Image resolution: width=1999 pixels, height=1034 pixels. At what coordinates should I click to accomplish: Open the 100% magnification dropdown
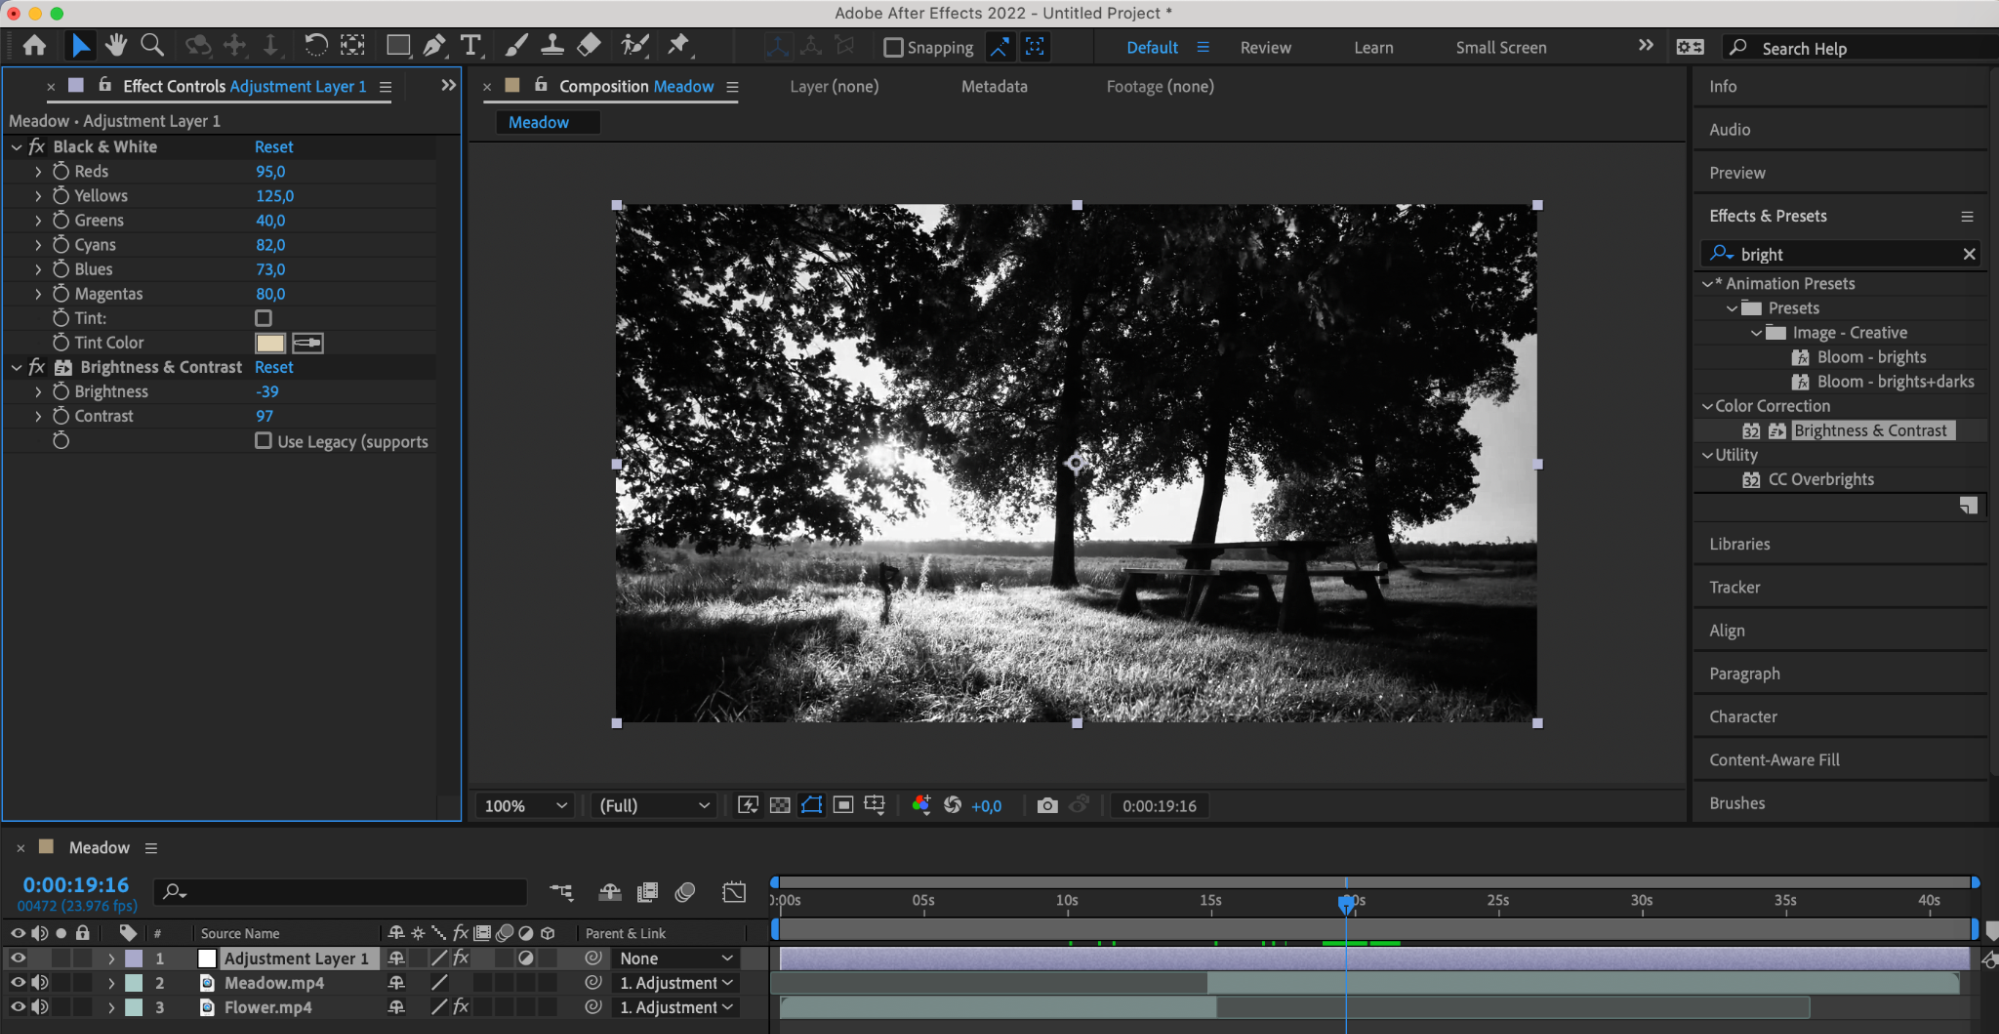525,805
